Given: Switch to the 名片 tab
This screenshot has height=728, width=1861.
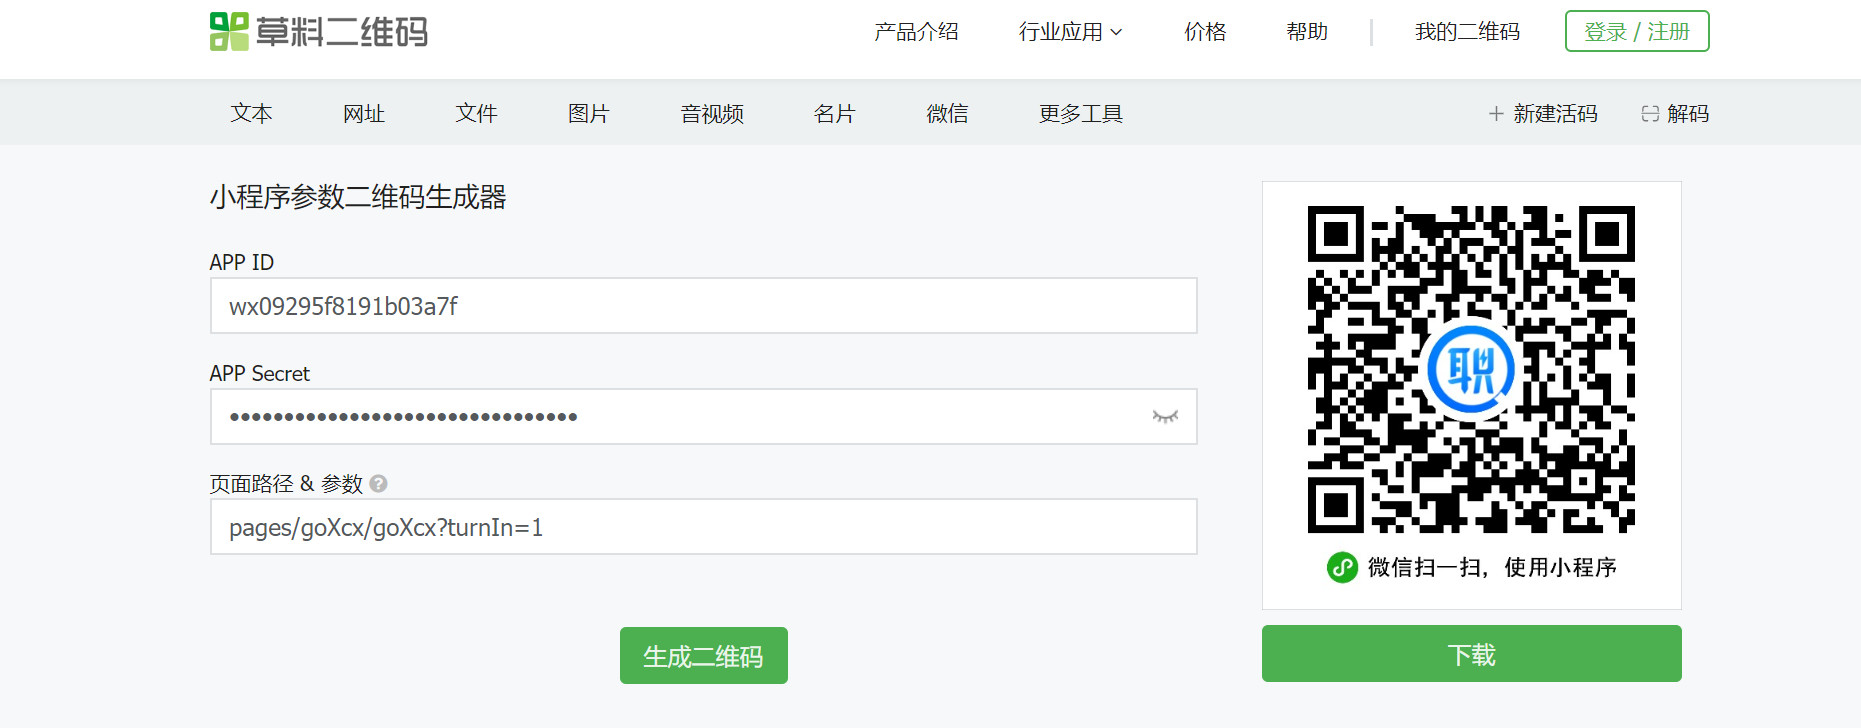Looking at the screenshot, I should [x=834, y=114].
